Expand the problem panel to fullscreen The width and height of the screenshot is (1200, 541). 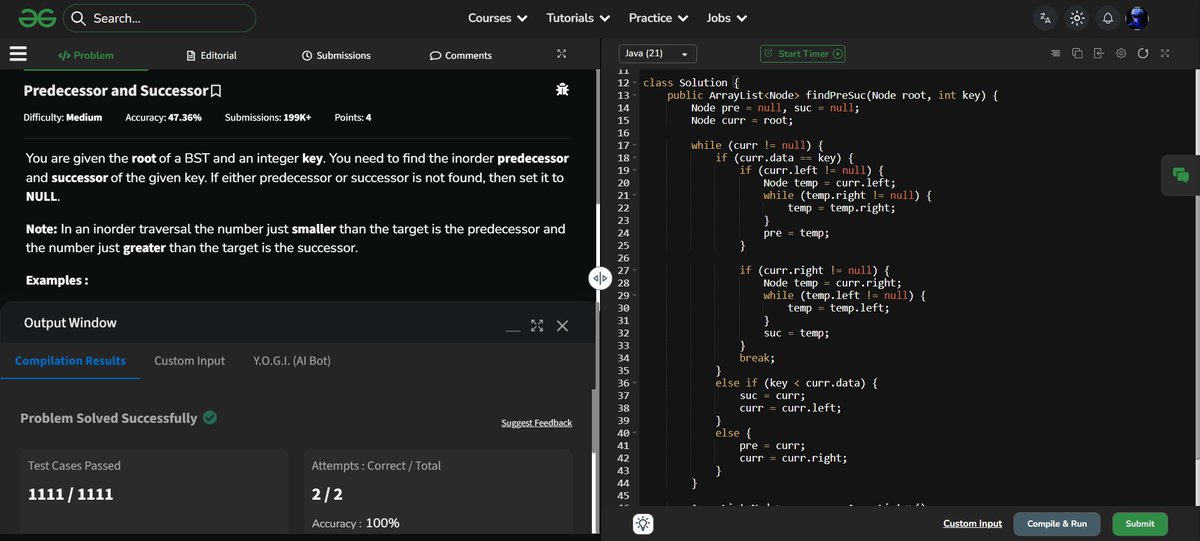click(561, 55)
